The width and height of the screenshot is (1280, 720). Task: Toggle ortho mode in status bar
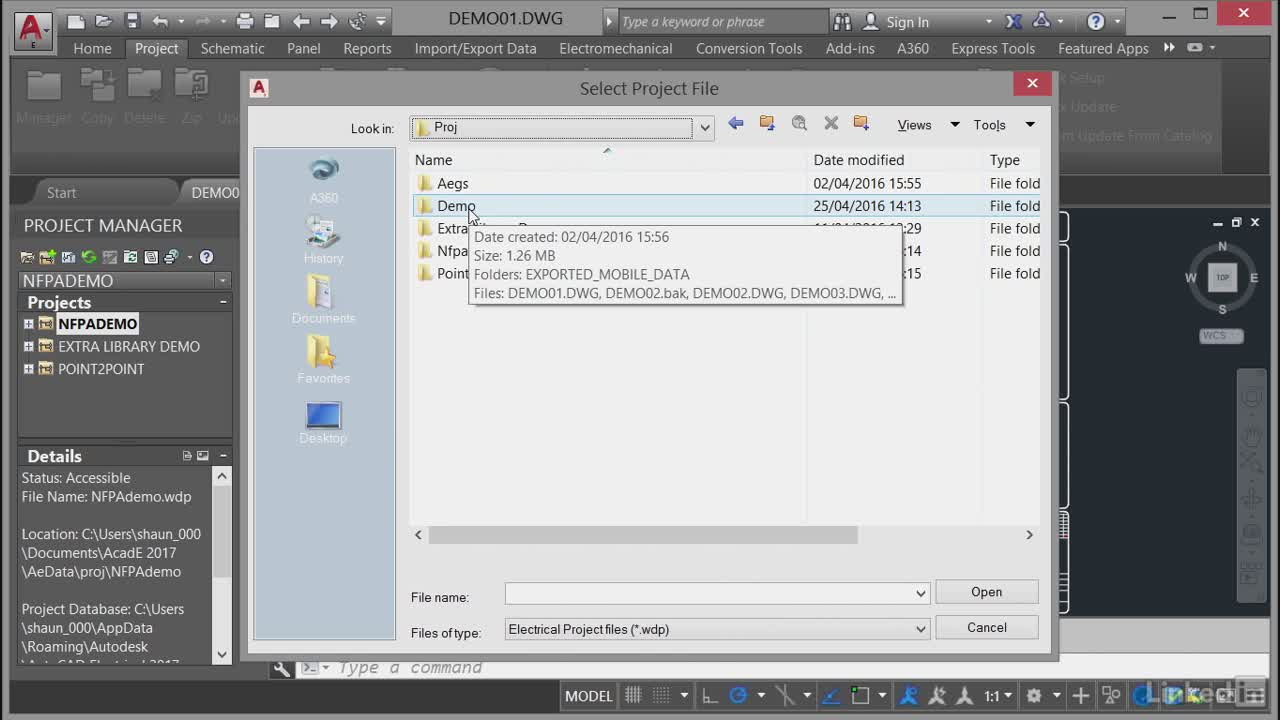[x=709, y=696]
